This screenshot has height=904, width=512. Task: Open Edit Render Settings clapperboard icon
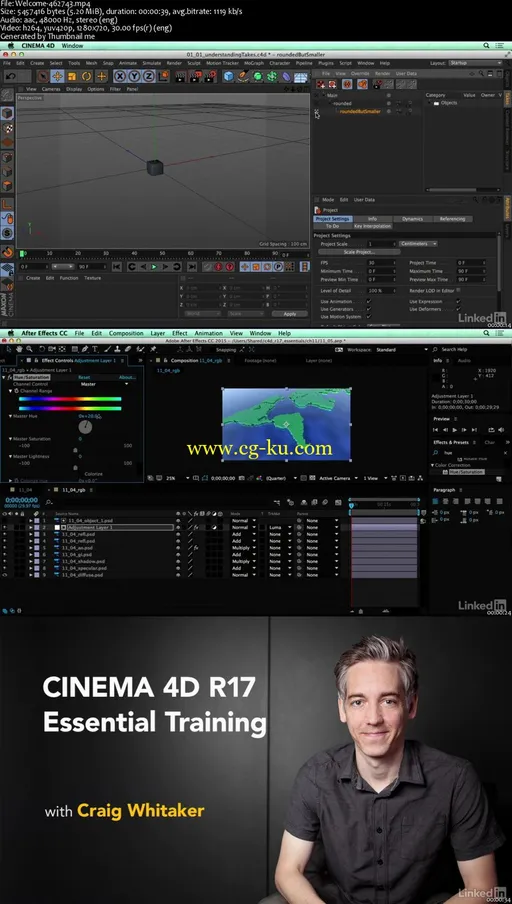click(210, 76)
